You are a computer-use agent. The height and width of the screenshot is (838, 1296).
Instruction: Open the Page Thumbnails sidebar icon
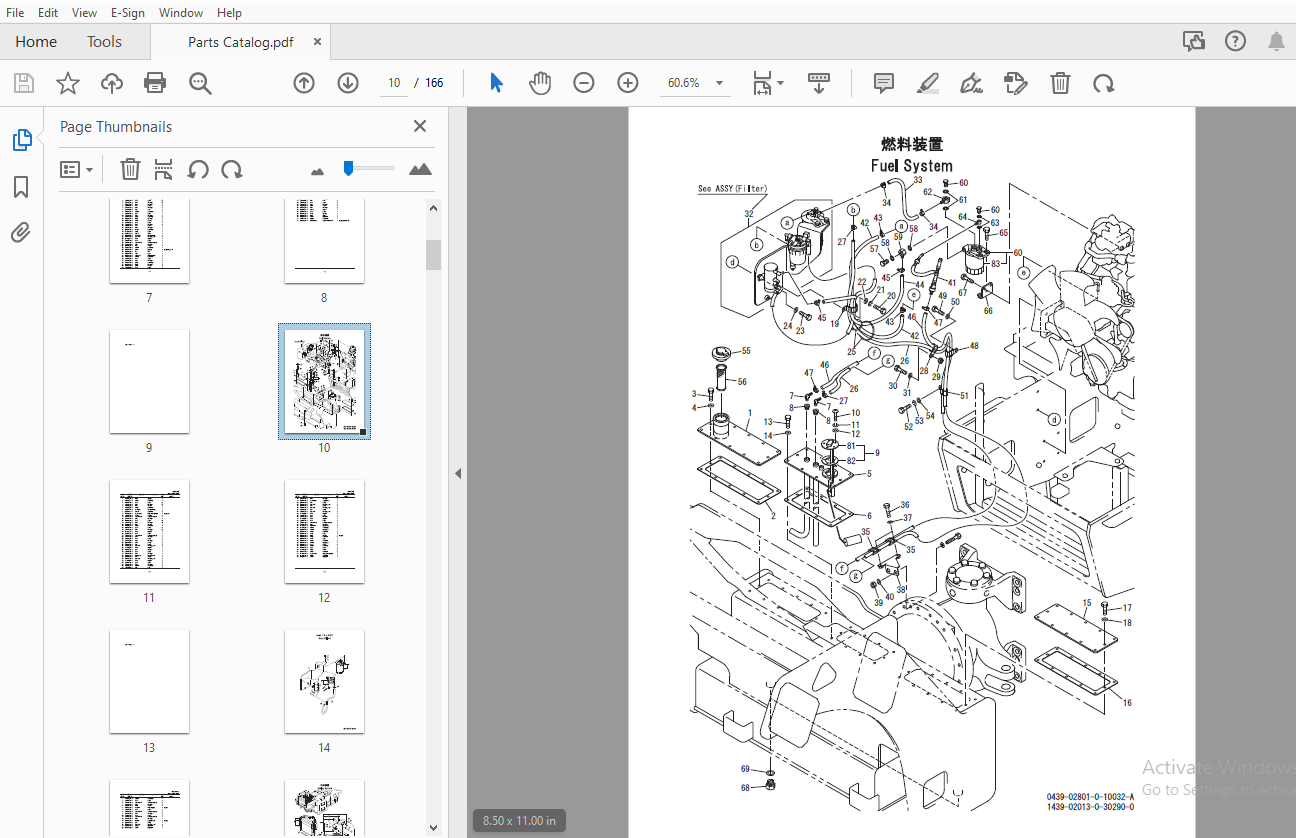(22, 140)
